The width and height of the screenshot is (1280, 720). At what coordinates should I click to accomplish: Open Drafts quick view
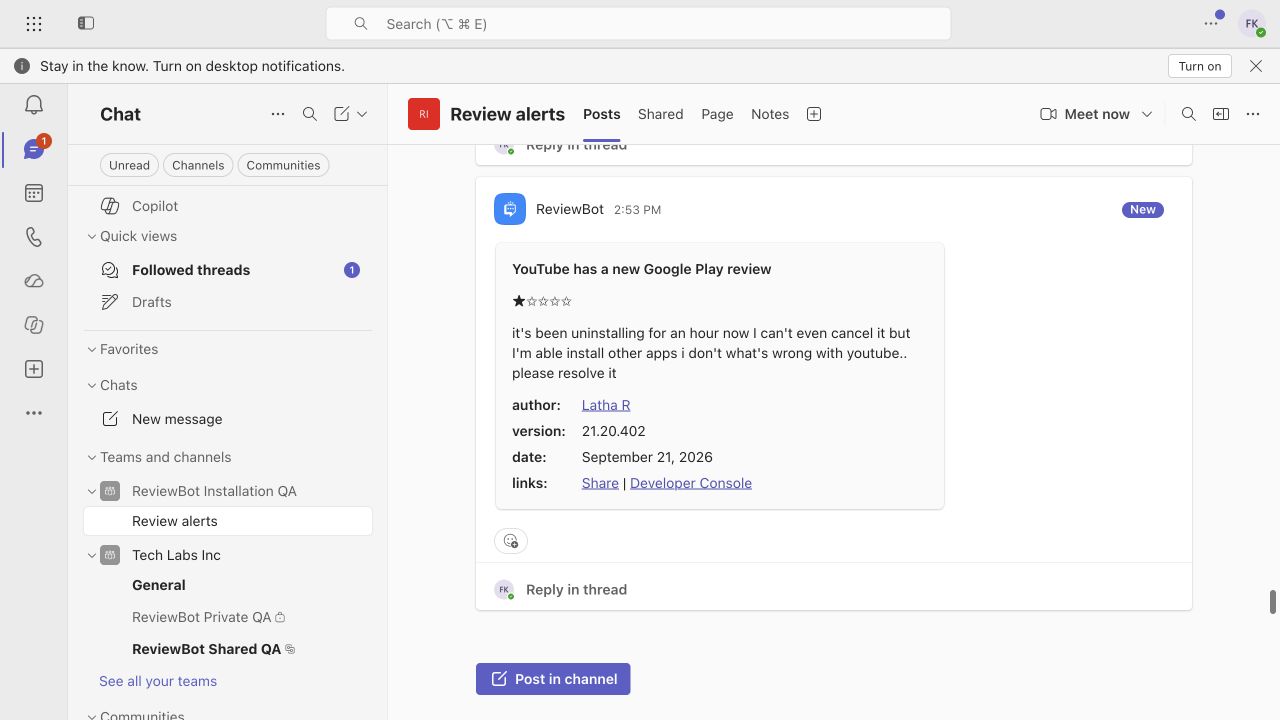click(x=228, y=302)
